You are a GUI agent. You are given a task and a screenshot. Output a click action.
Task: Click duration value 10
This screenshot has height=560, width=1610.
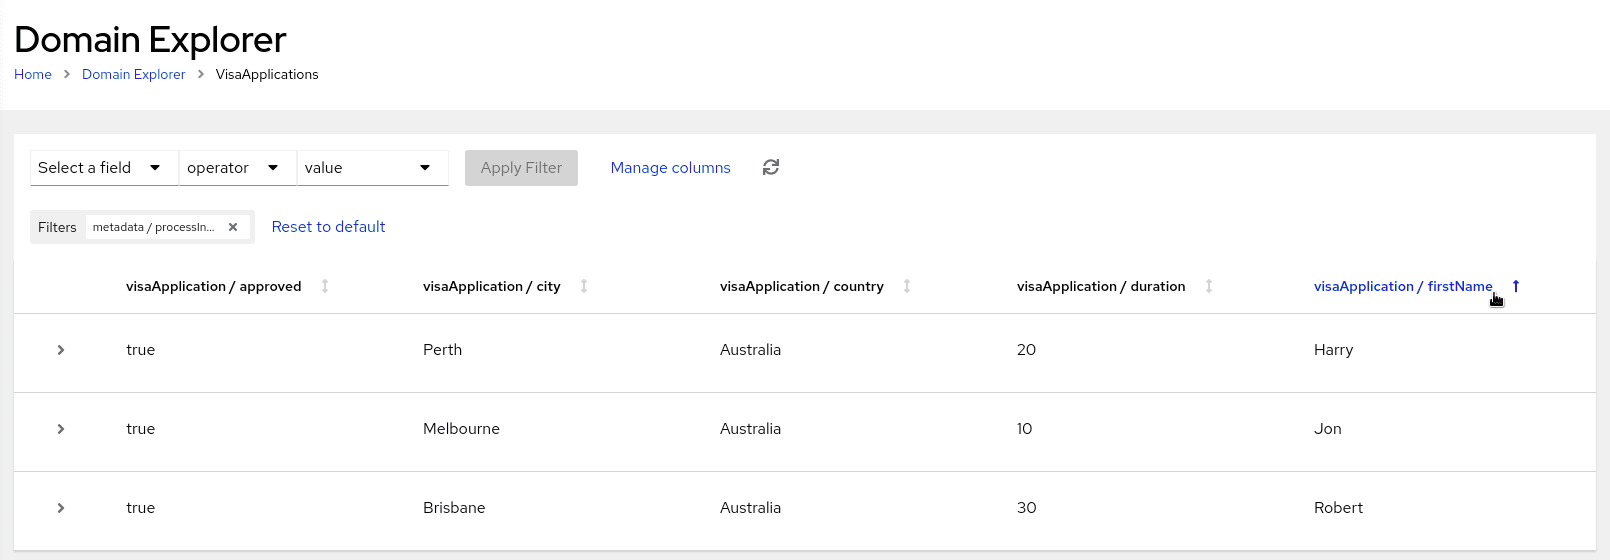[x=1024, y=429]
